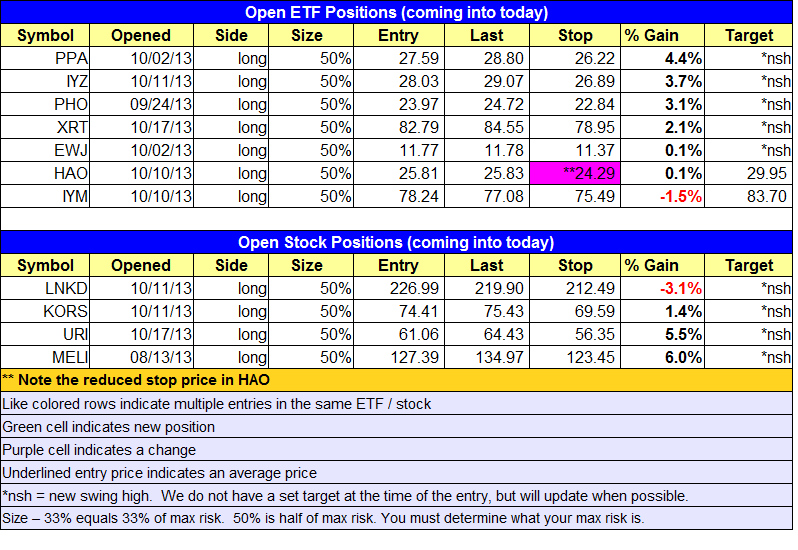Select the ETF table Side header
798x550 pixels.
click(x=231, y=35)
